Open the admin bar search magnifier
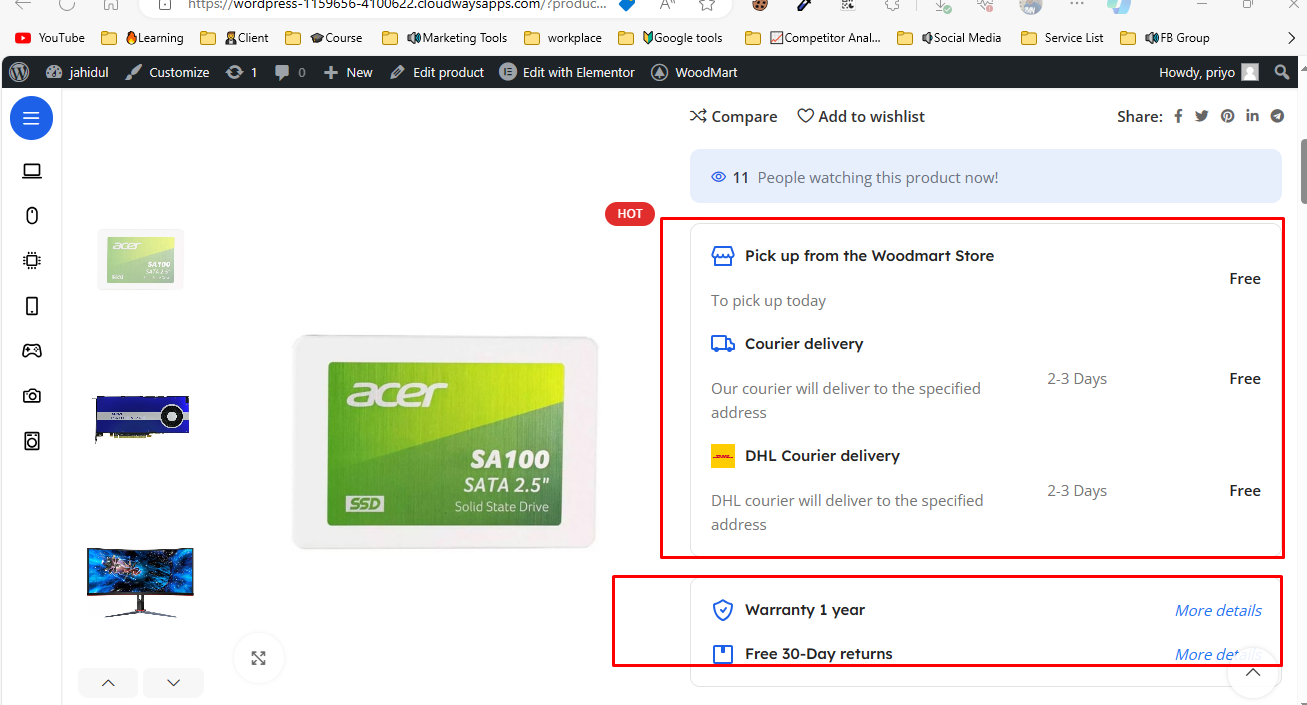 pos(1282,72)
